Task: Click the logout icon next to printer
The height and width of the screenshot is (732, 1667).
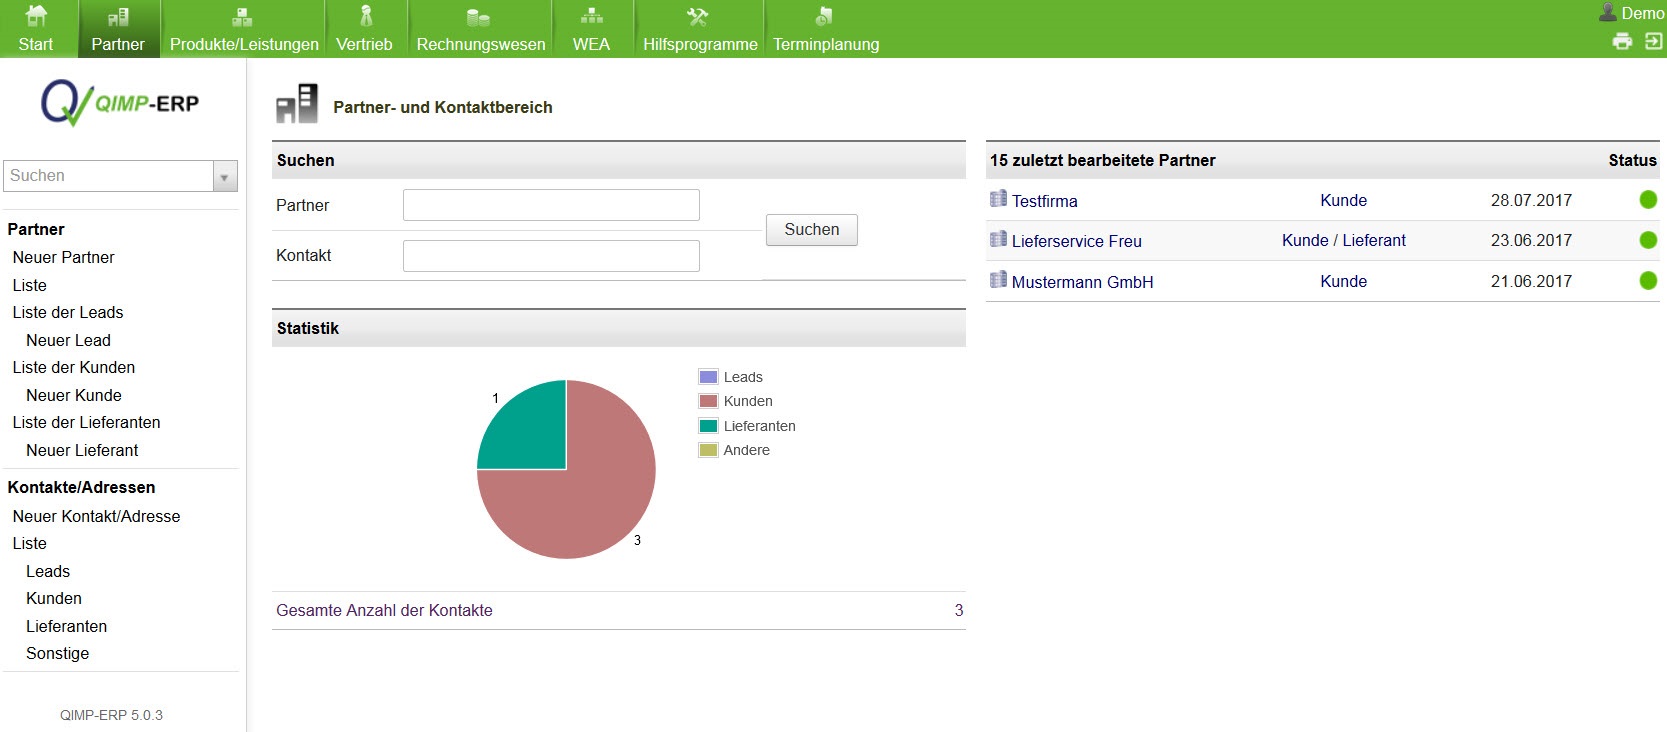Action: (x=1654, y=41)
